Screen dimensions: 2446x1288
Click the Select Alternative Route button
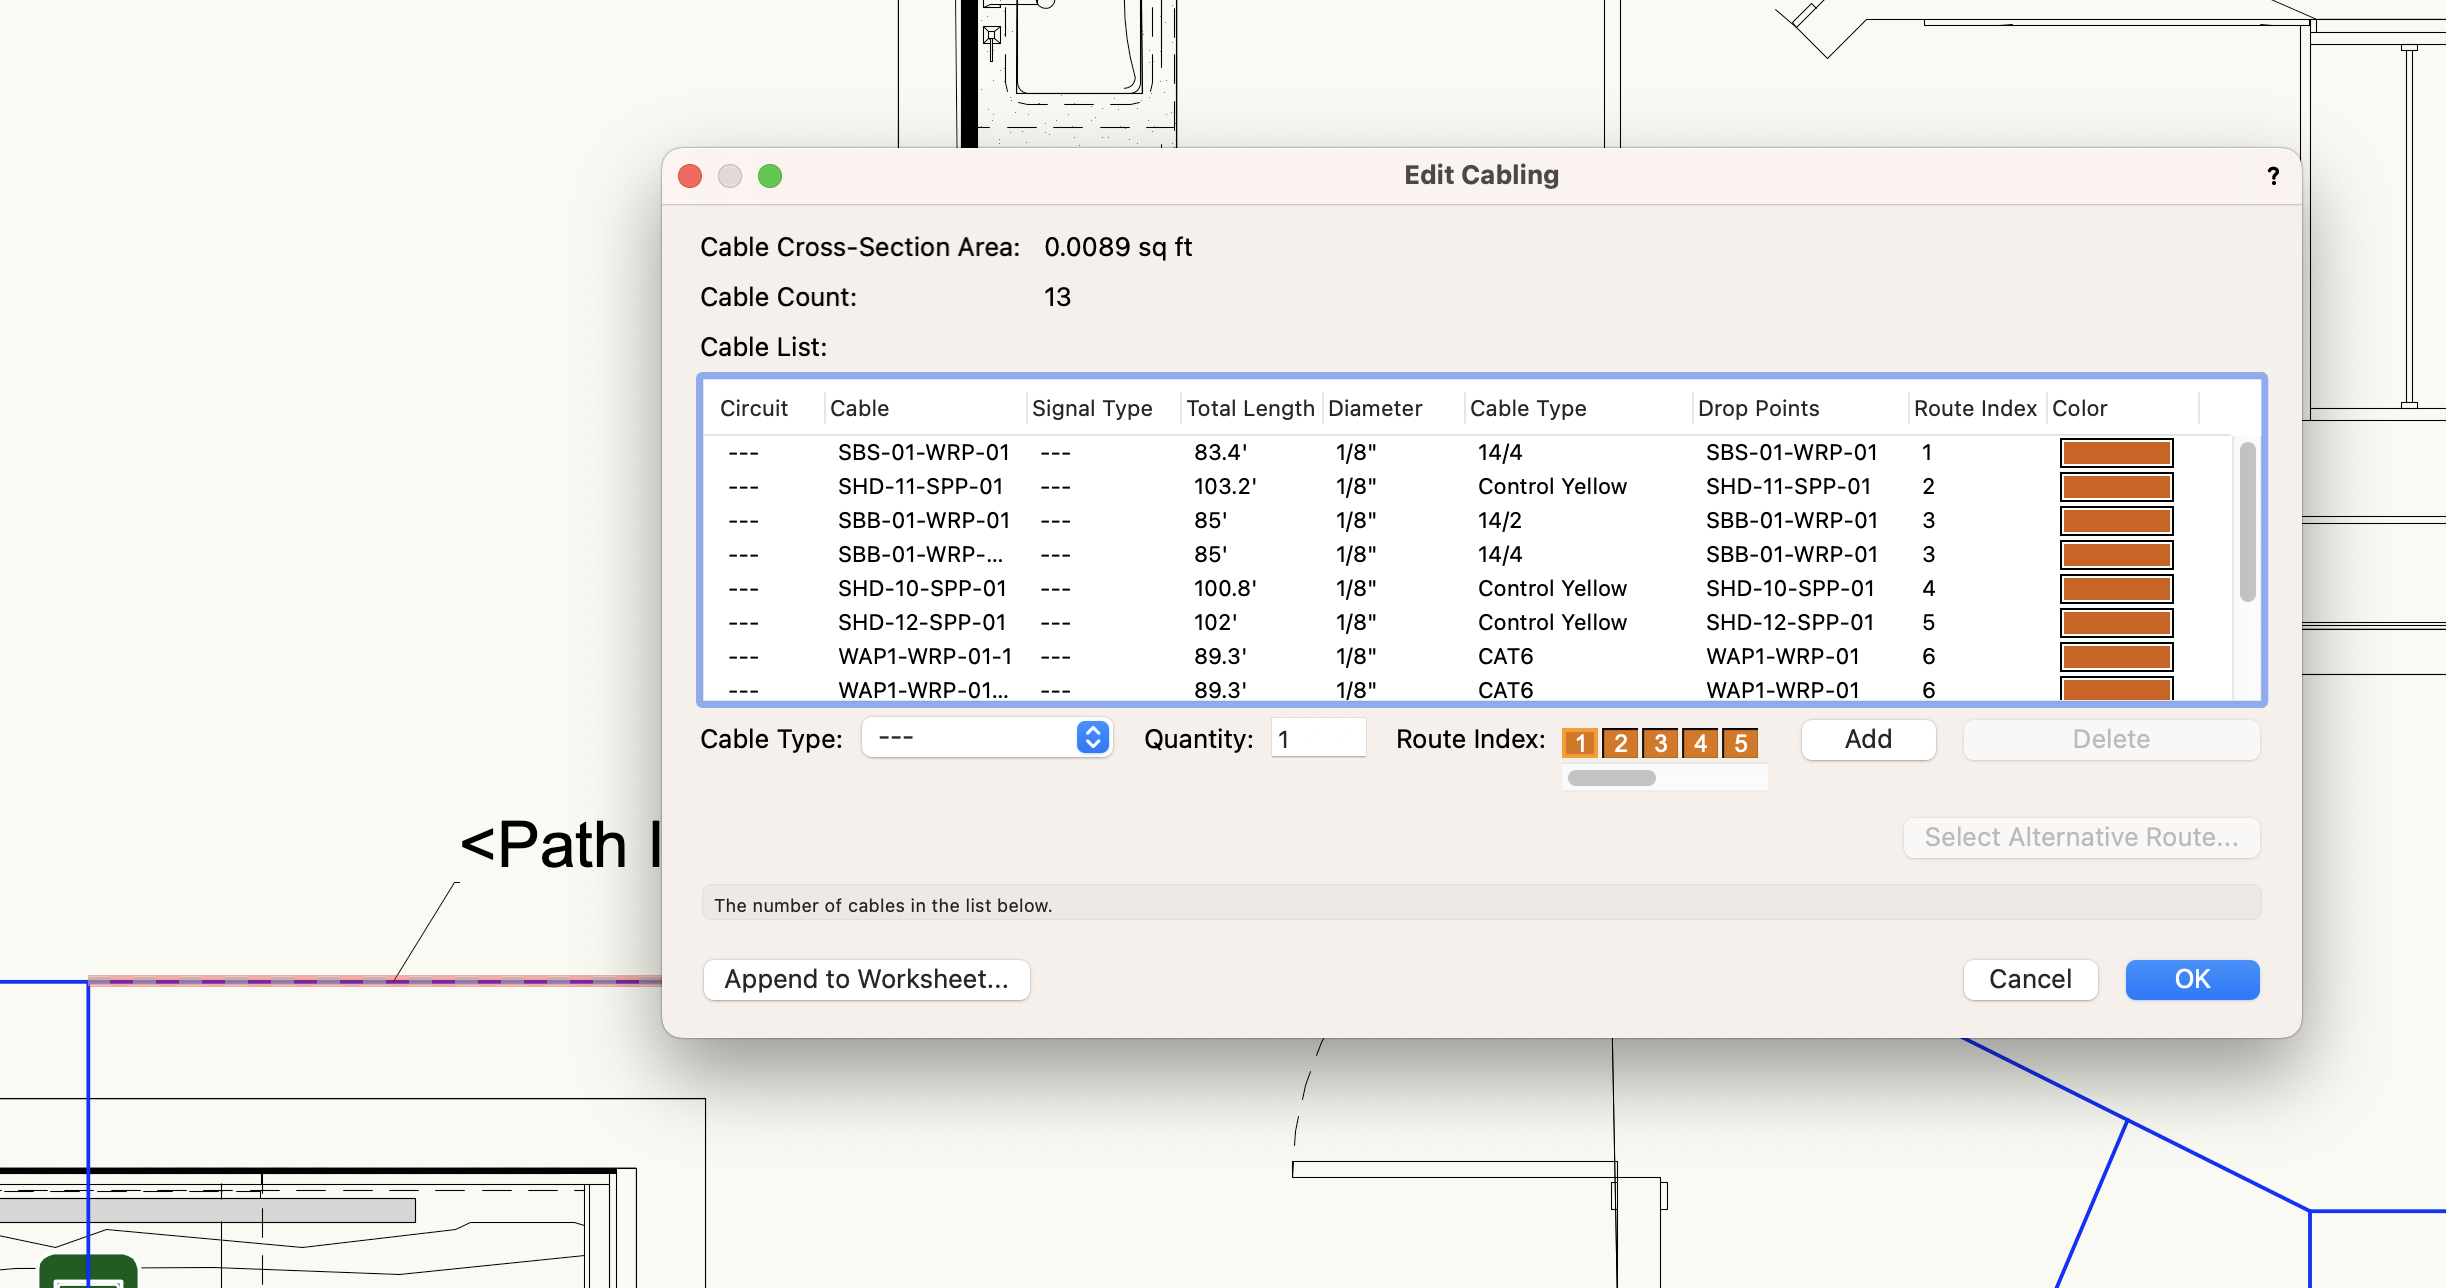tap(2079, 837)
